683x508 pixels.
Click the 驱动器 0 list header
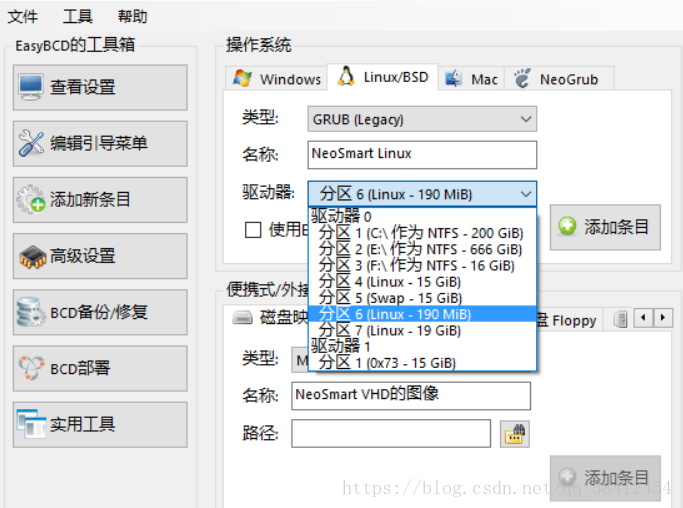click(422, 217)
